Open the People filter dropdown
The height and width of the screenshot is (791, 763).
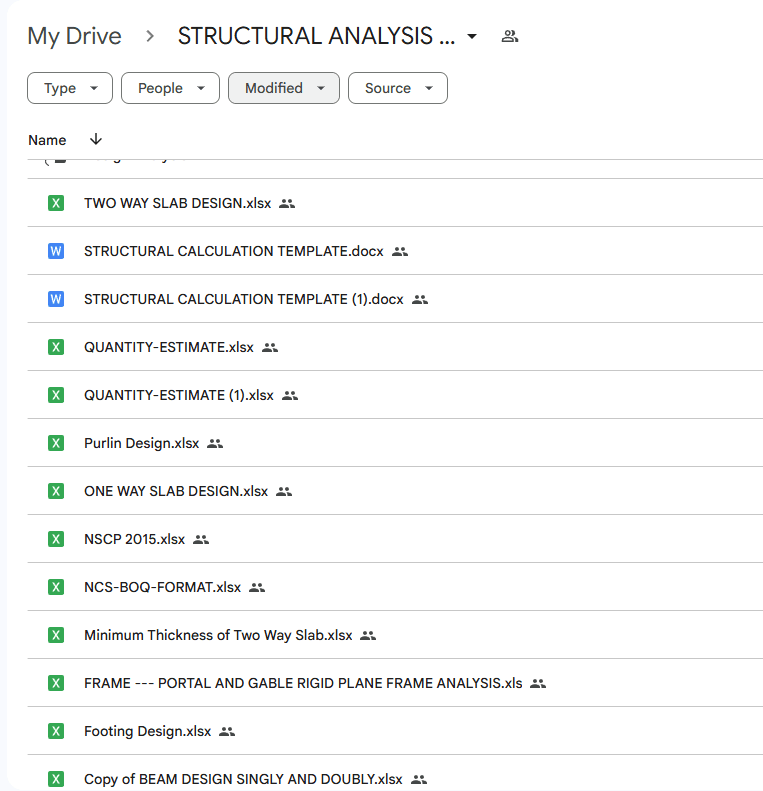pyautogui.click(x=170, y=88)
